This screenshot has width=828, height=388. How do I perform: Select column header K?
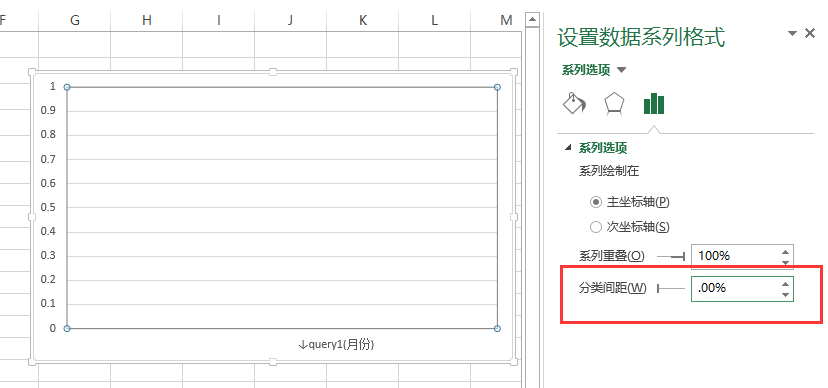click(x=362, y=20)
